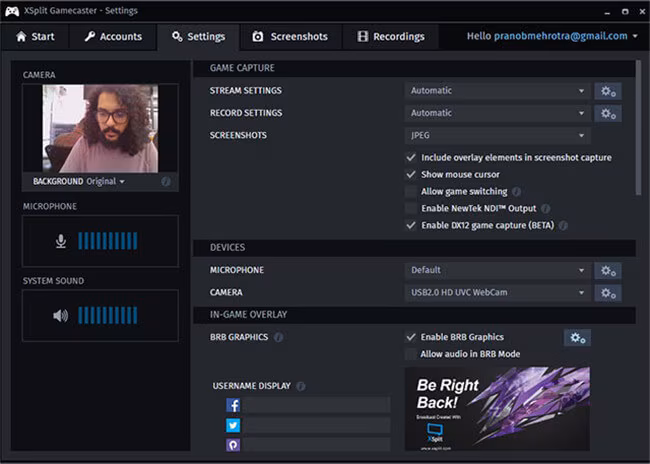Open Stream Settings Automatic dropdown
Screen dimensions: 650x464
[497, 91]
